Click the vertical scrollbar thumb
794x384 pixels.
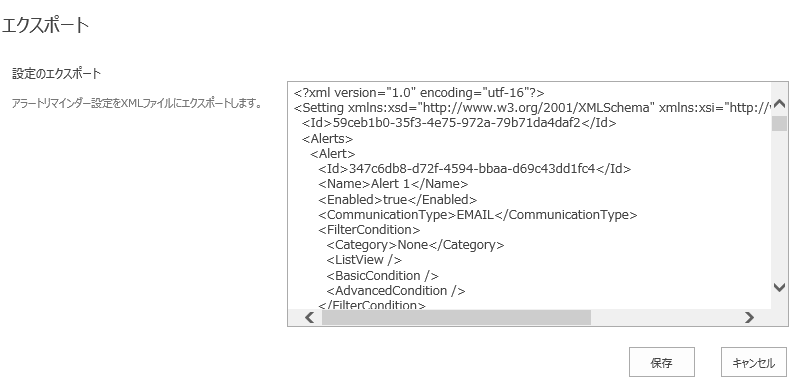[779, 123]
